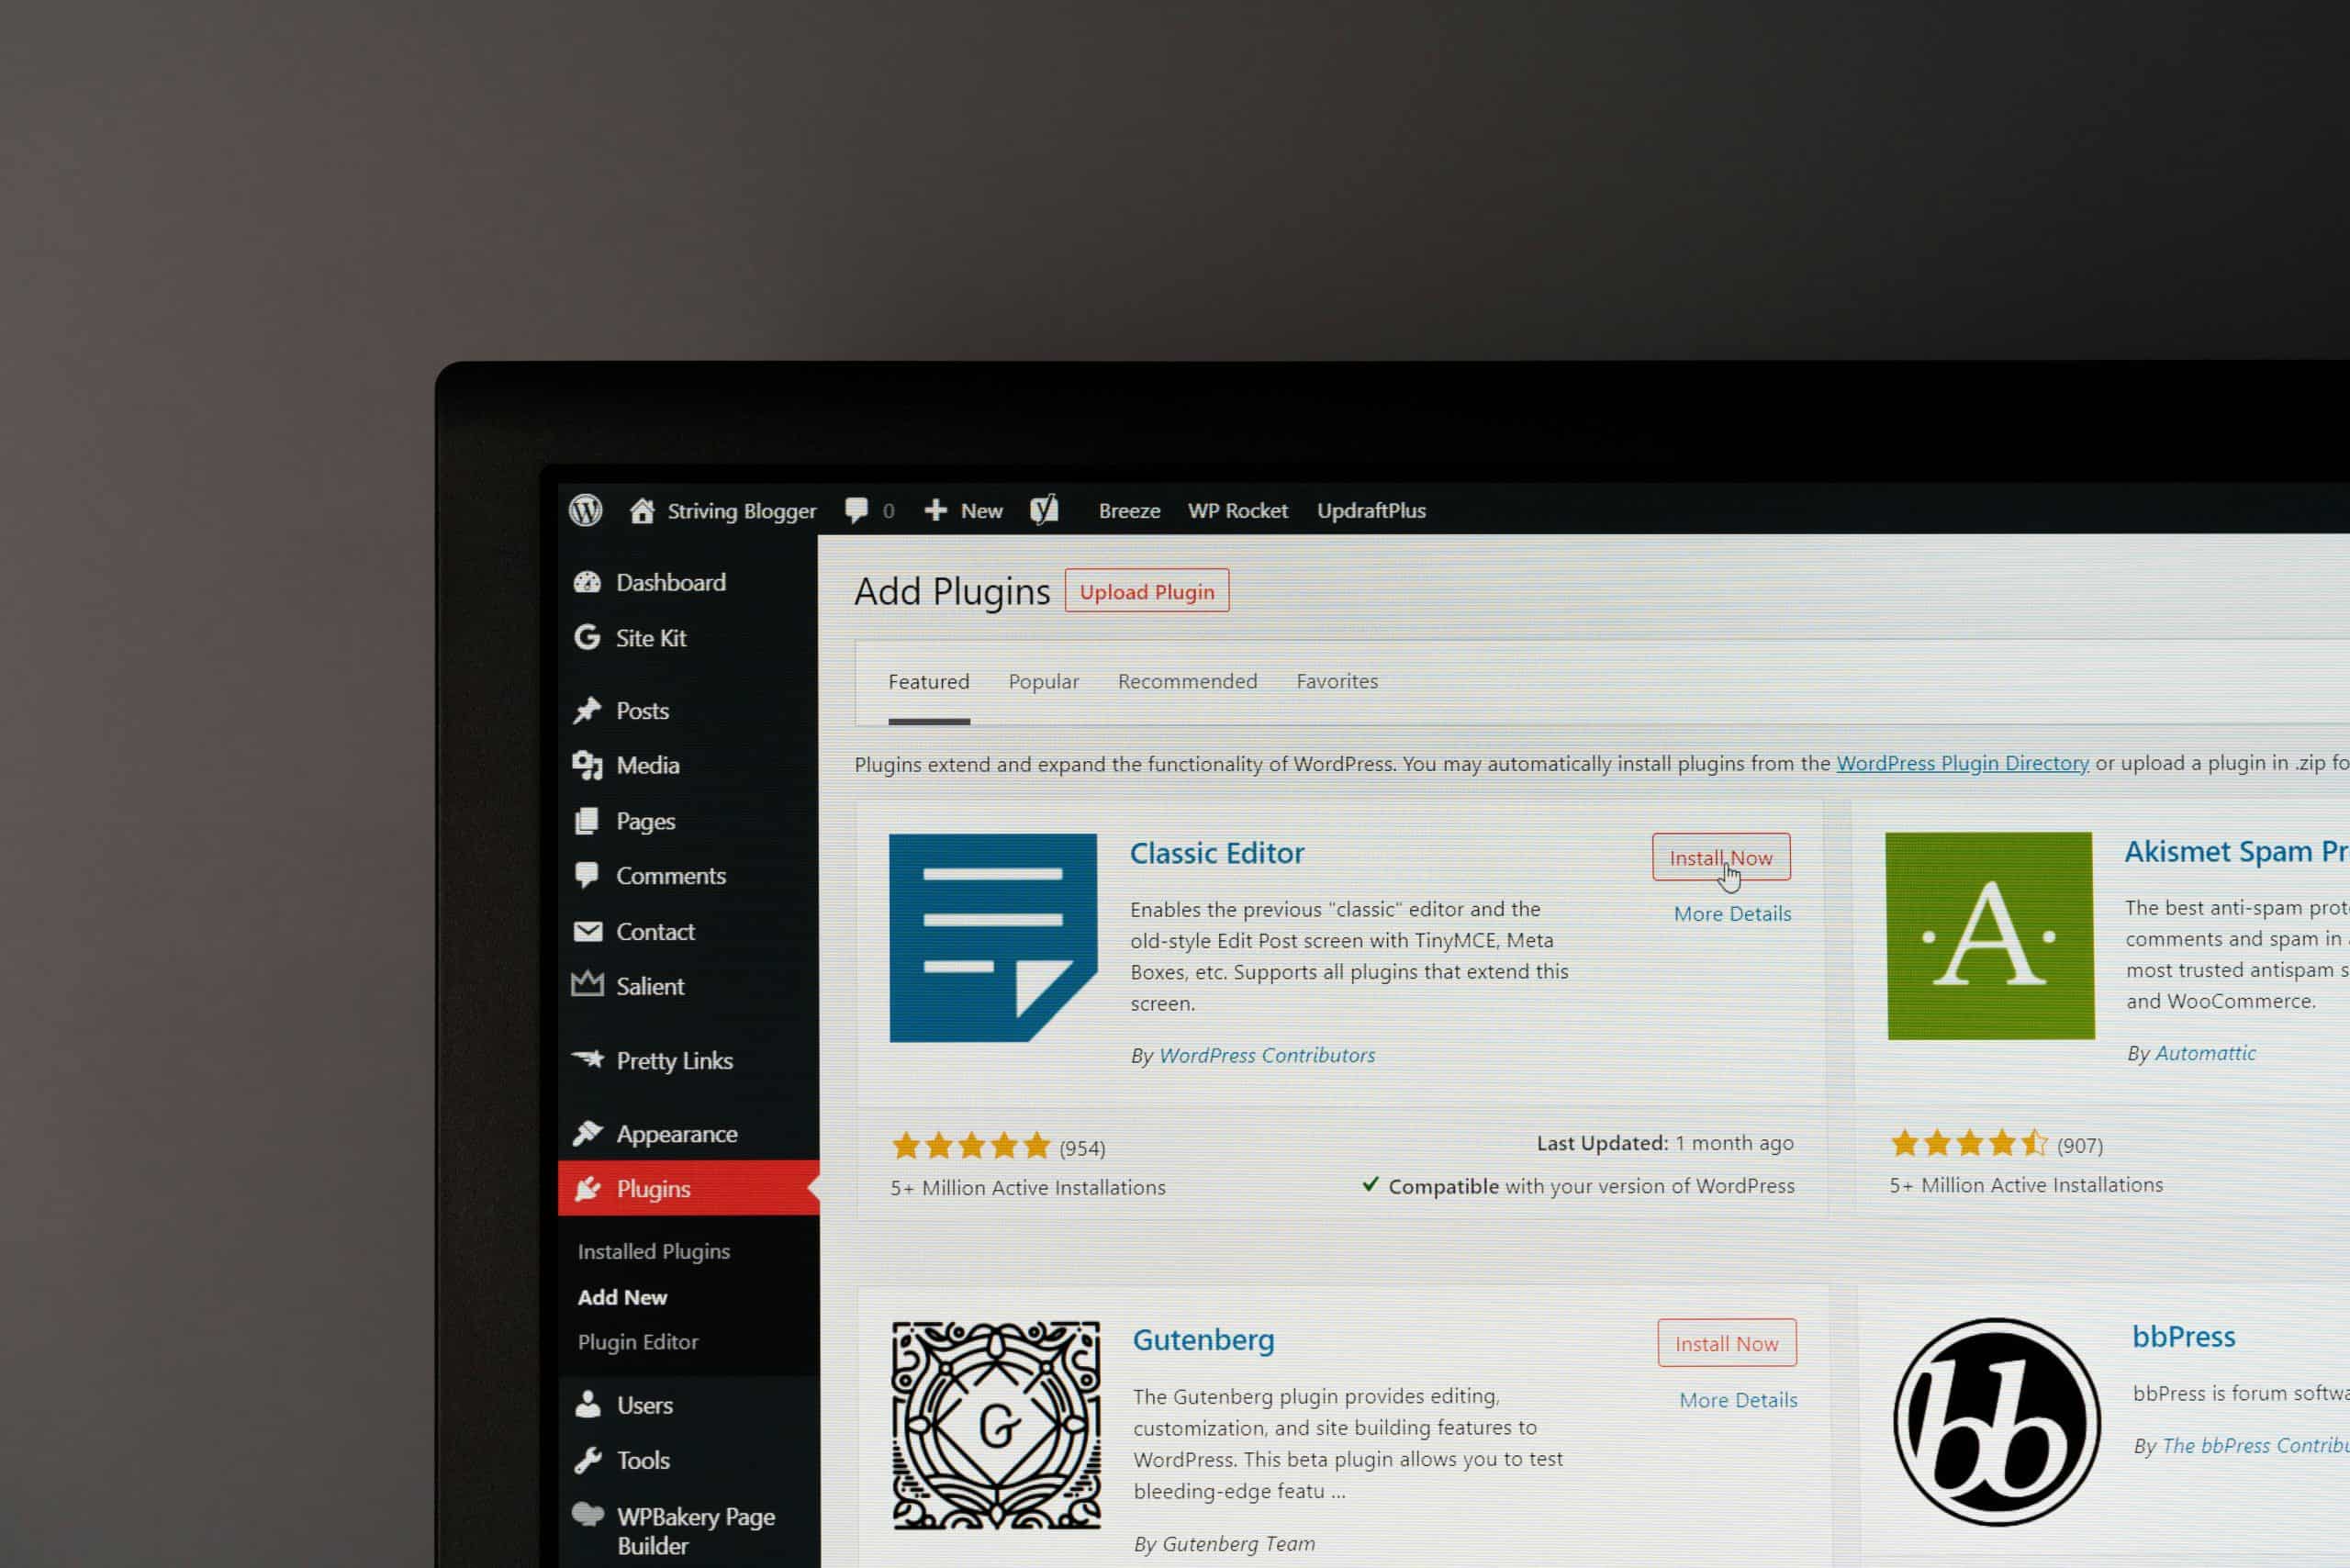Screen dimensions: 2350x1568
Task: Click the Users menu icon
Action: (587, 1404)
